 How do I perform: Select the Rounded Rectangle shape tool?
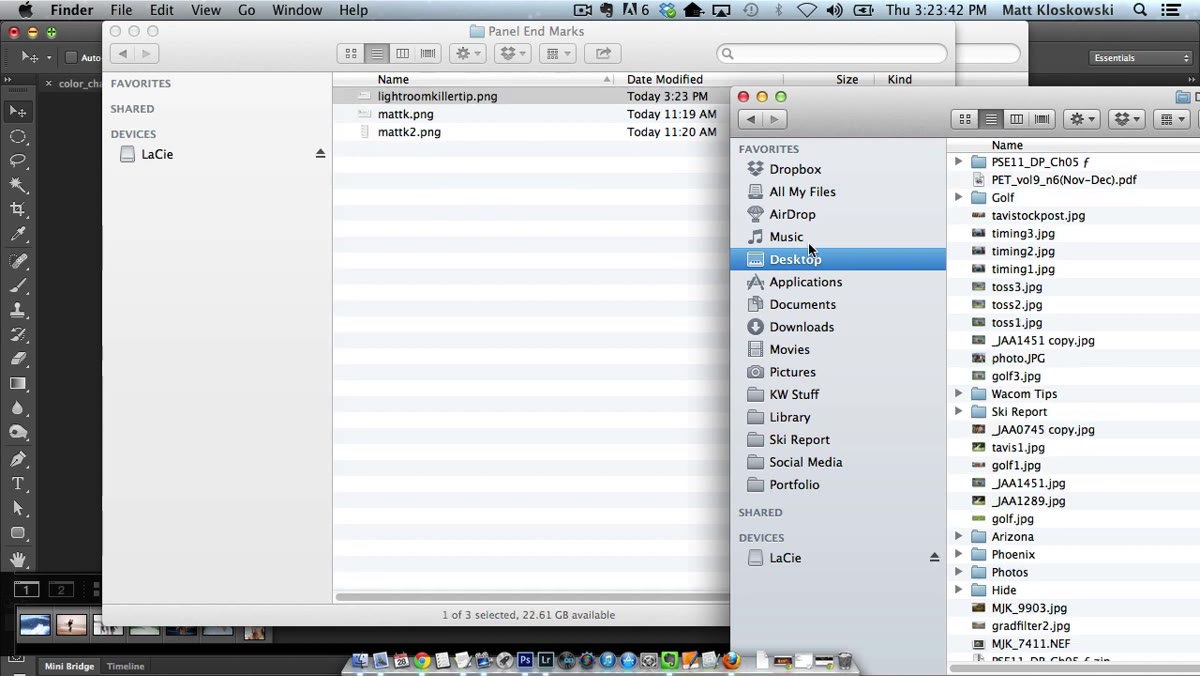coord(18,533)
